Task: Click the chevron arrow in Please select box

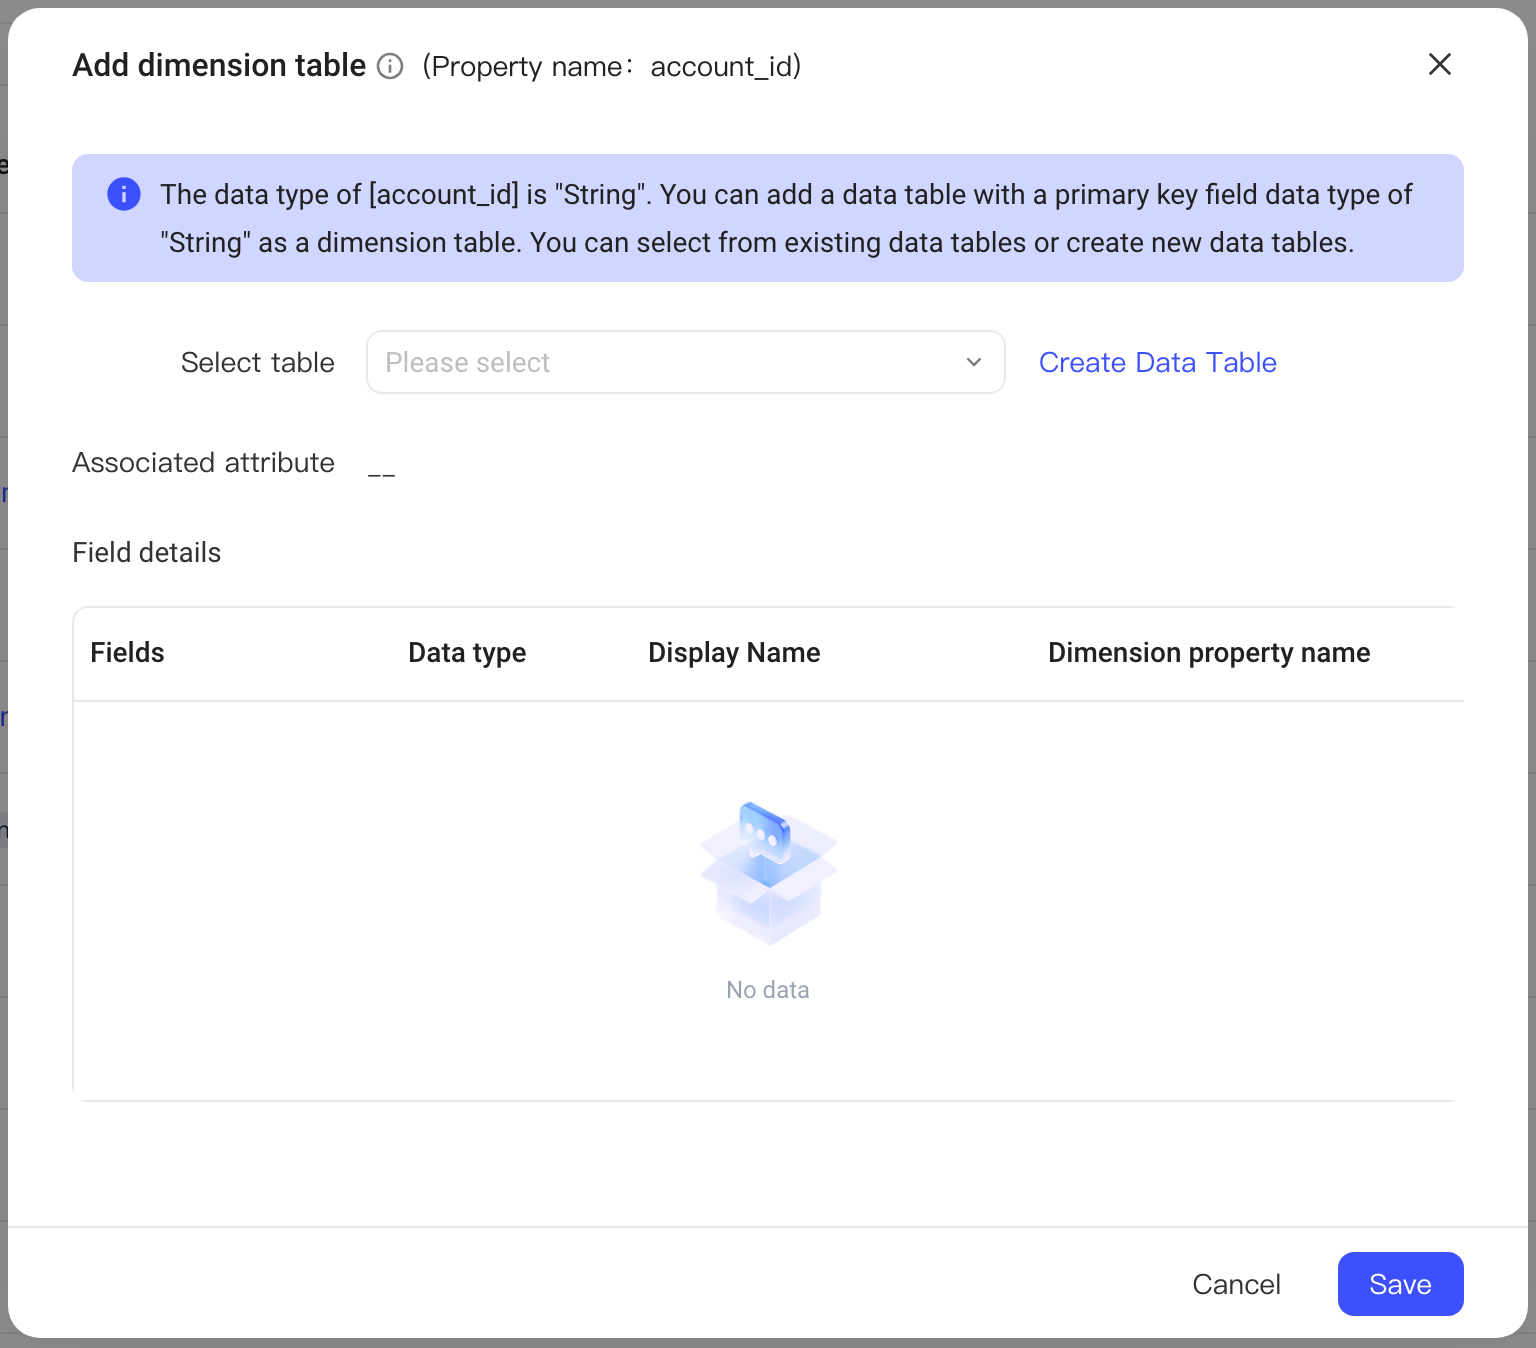Action: point(974,362)
